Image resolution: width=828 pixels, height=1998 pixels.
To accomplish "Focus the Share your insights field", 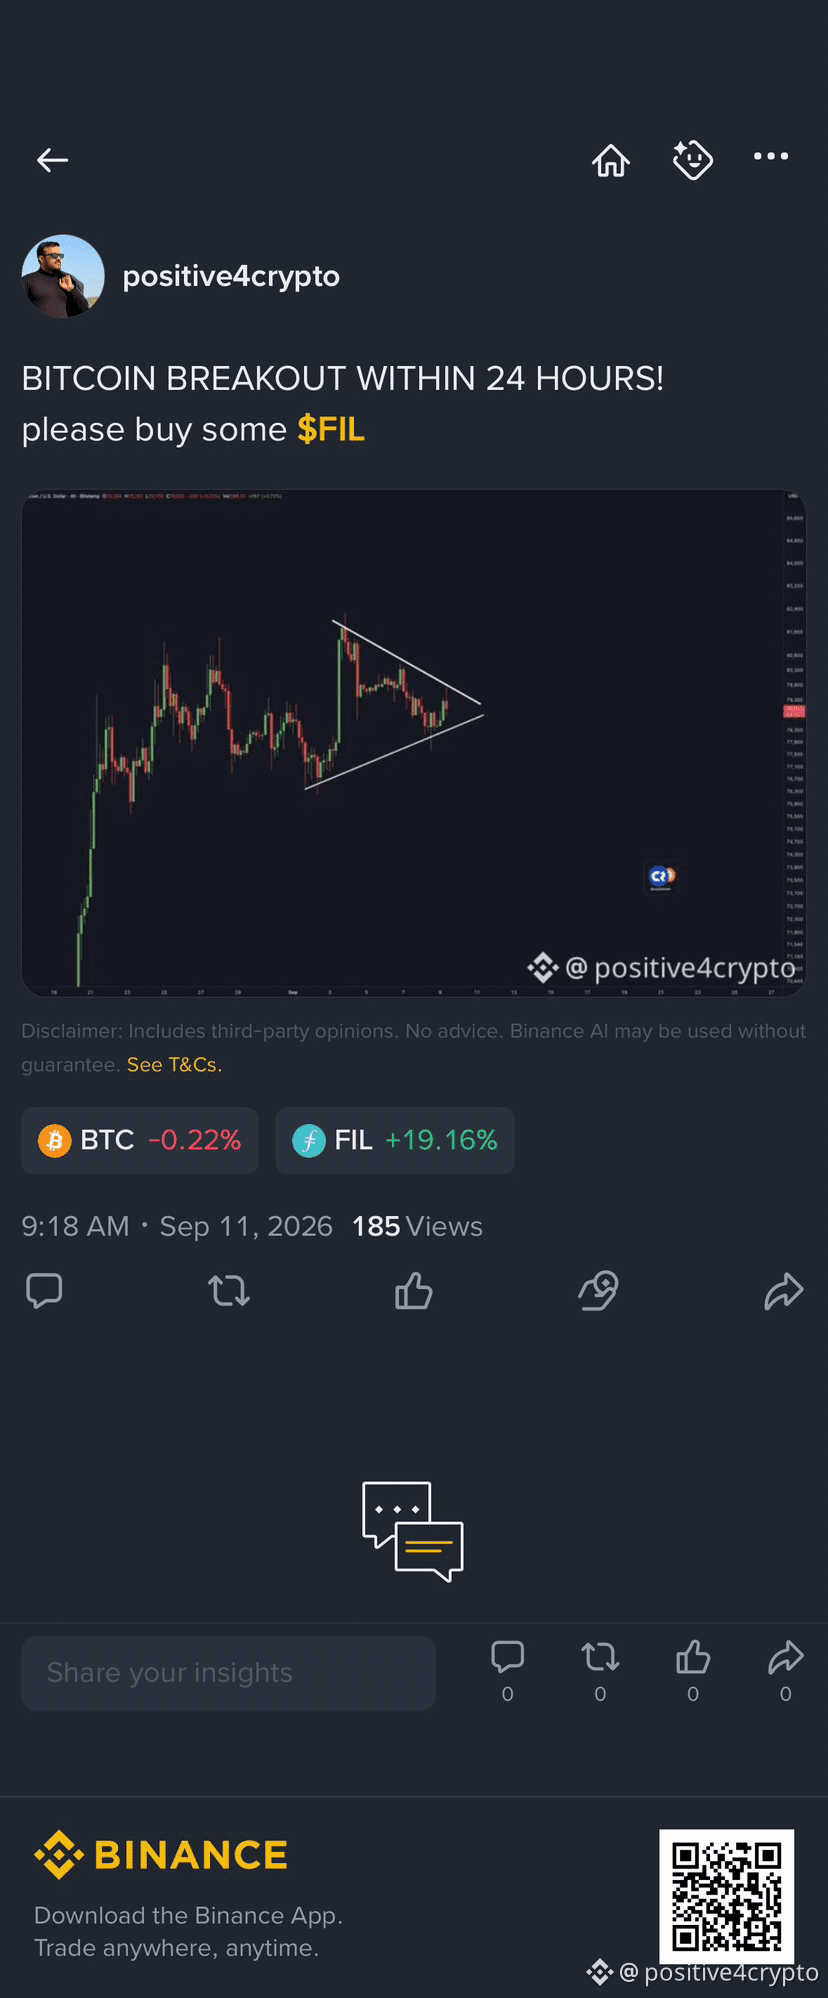I will pyautogui.click(x=228, y=1673).
